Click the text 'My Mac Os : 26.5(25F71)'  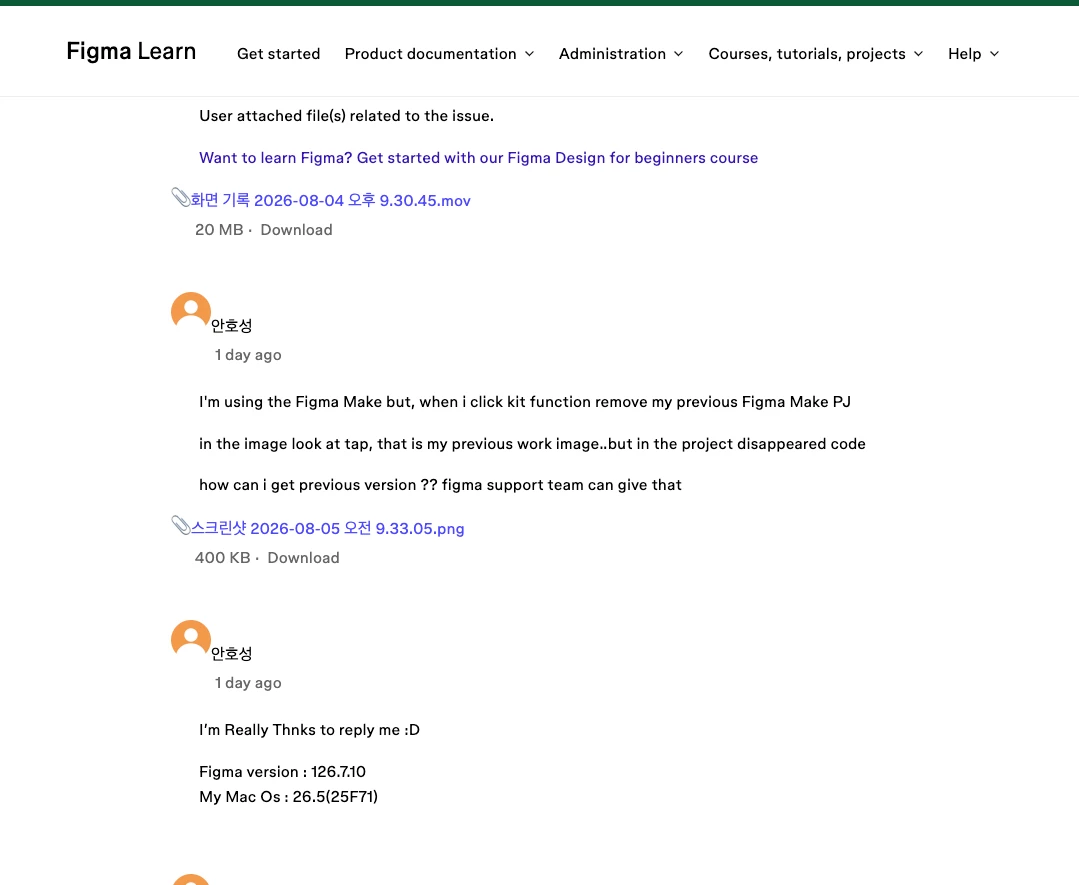[x=288, y=797]
